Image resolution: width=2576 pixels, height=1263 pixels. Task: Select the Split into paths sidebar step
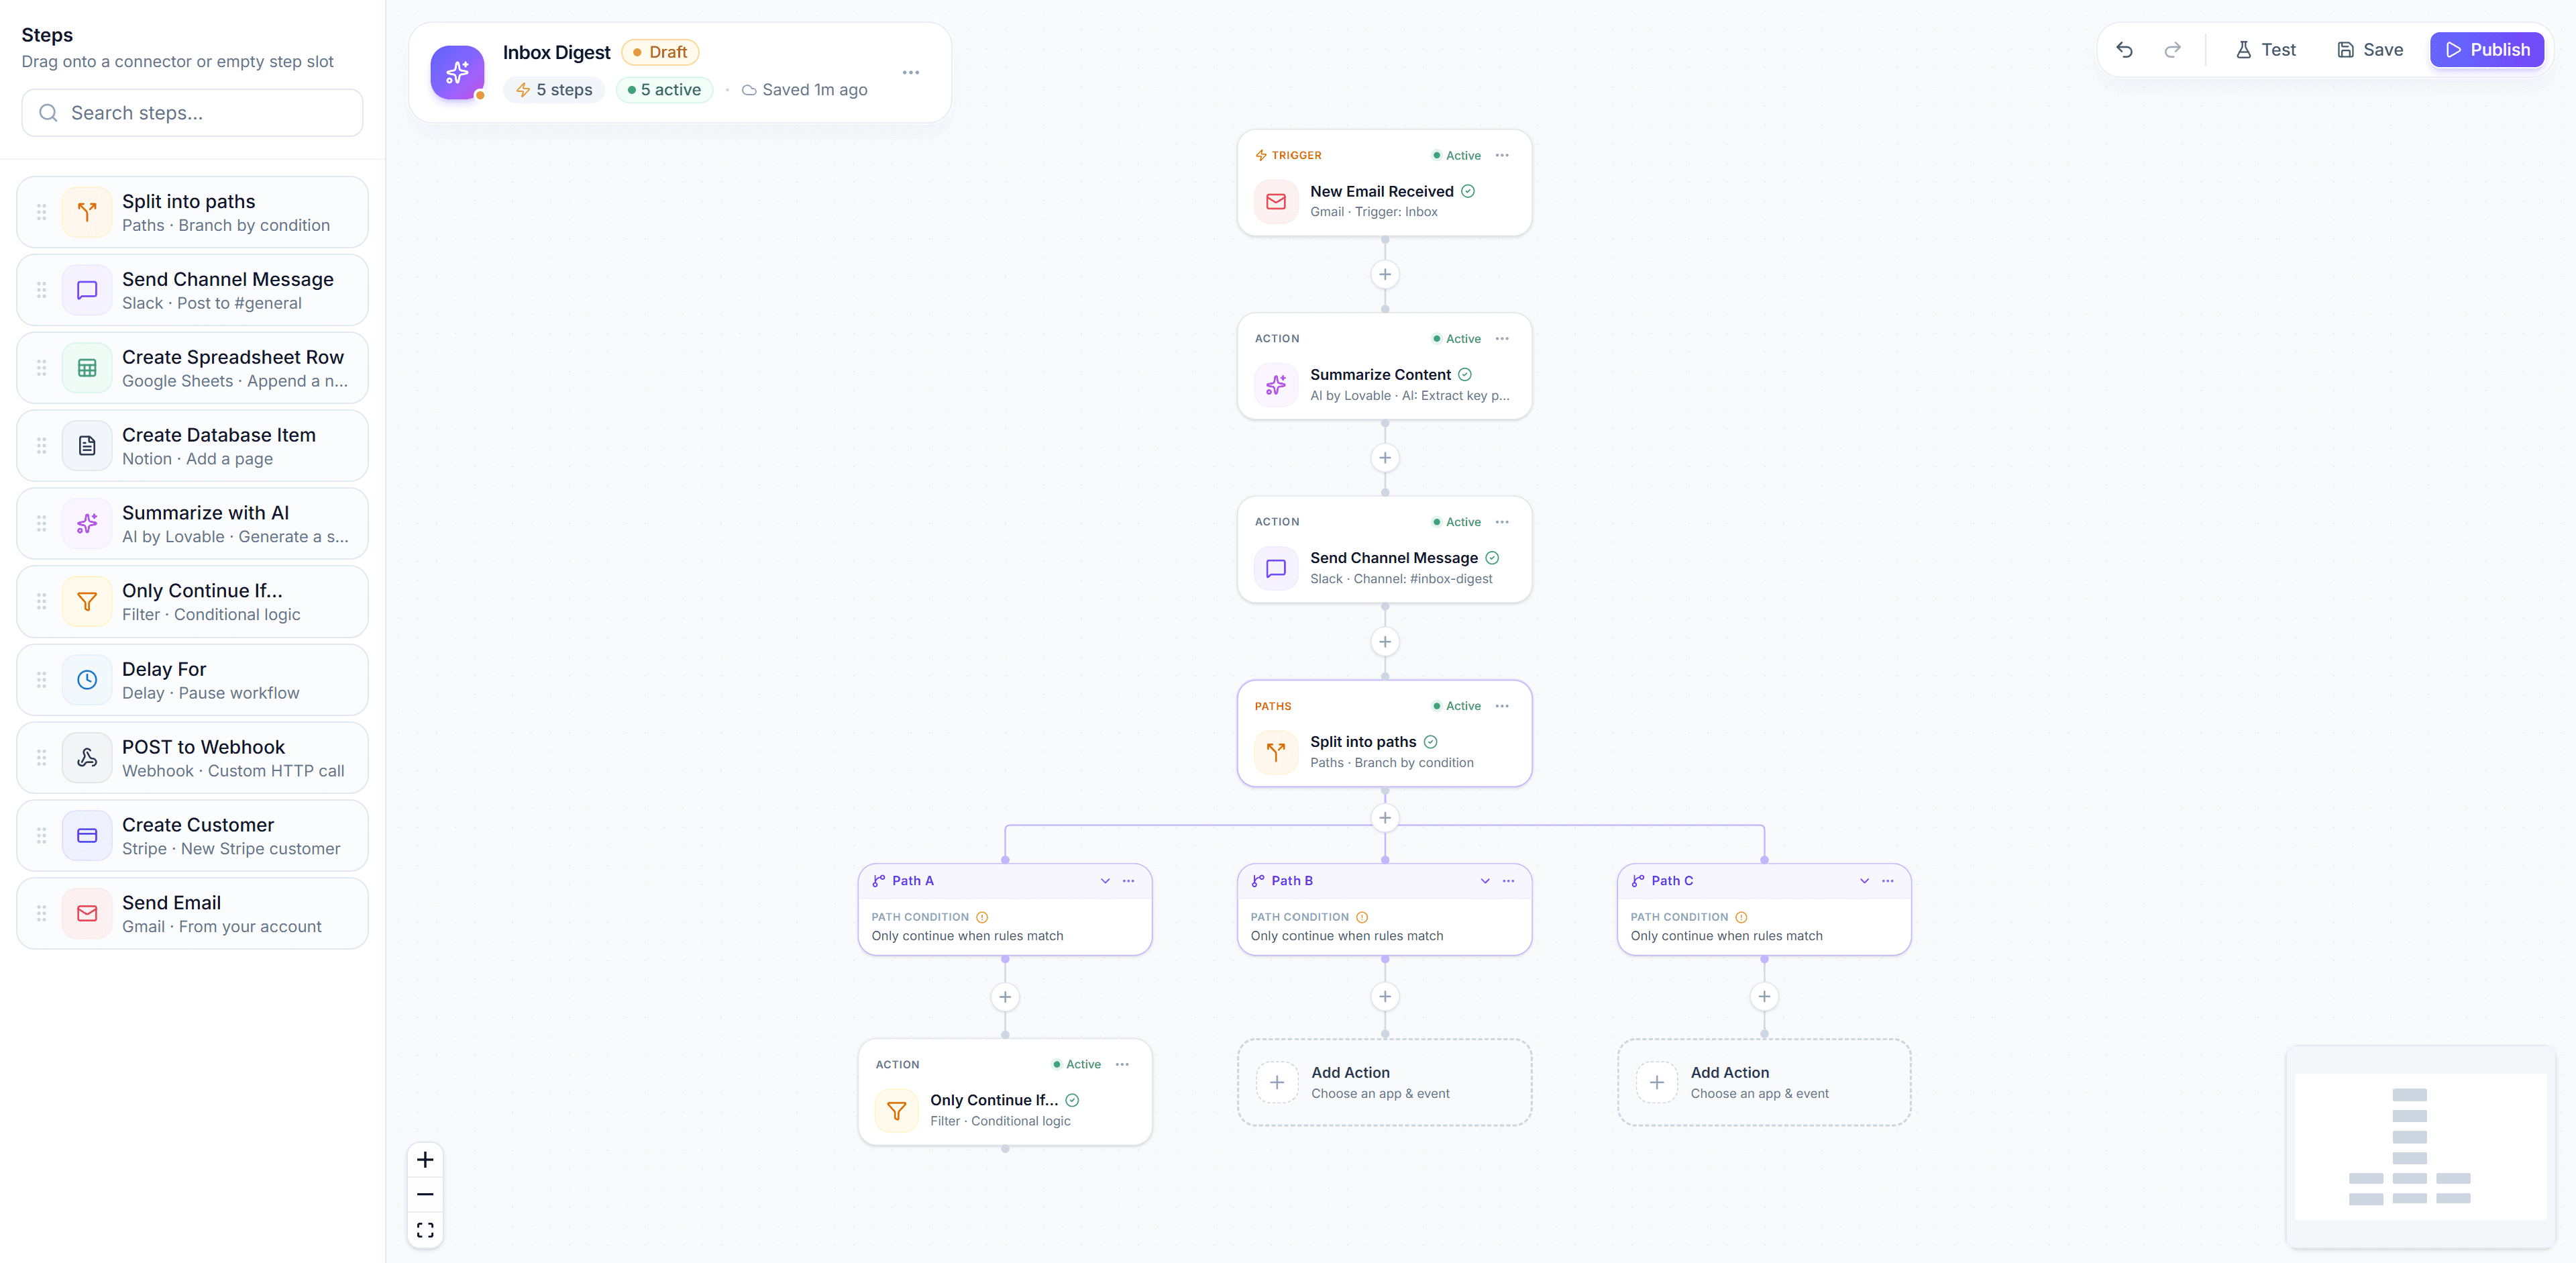(x=192, y=212)
